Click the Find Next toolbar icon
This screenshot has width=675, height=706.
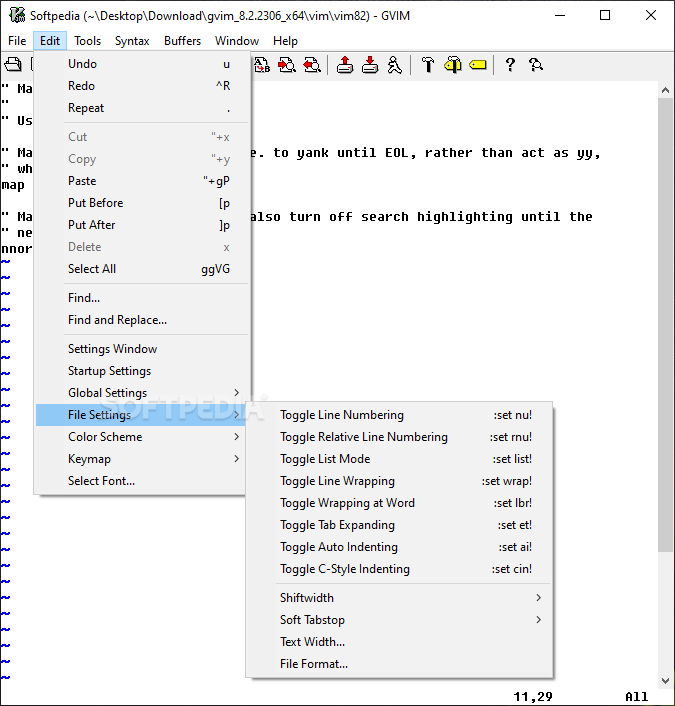coord(287,65)
